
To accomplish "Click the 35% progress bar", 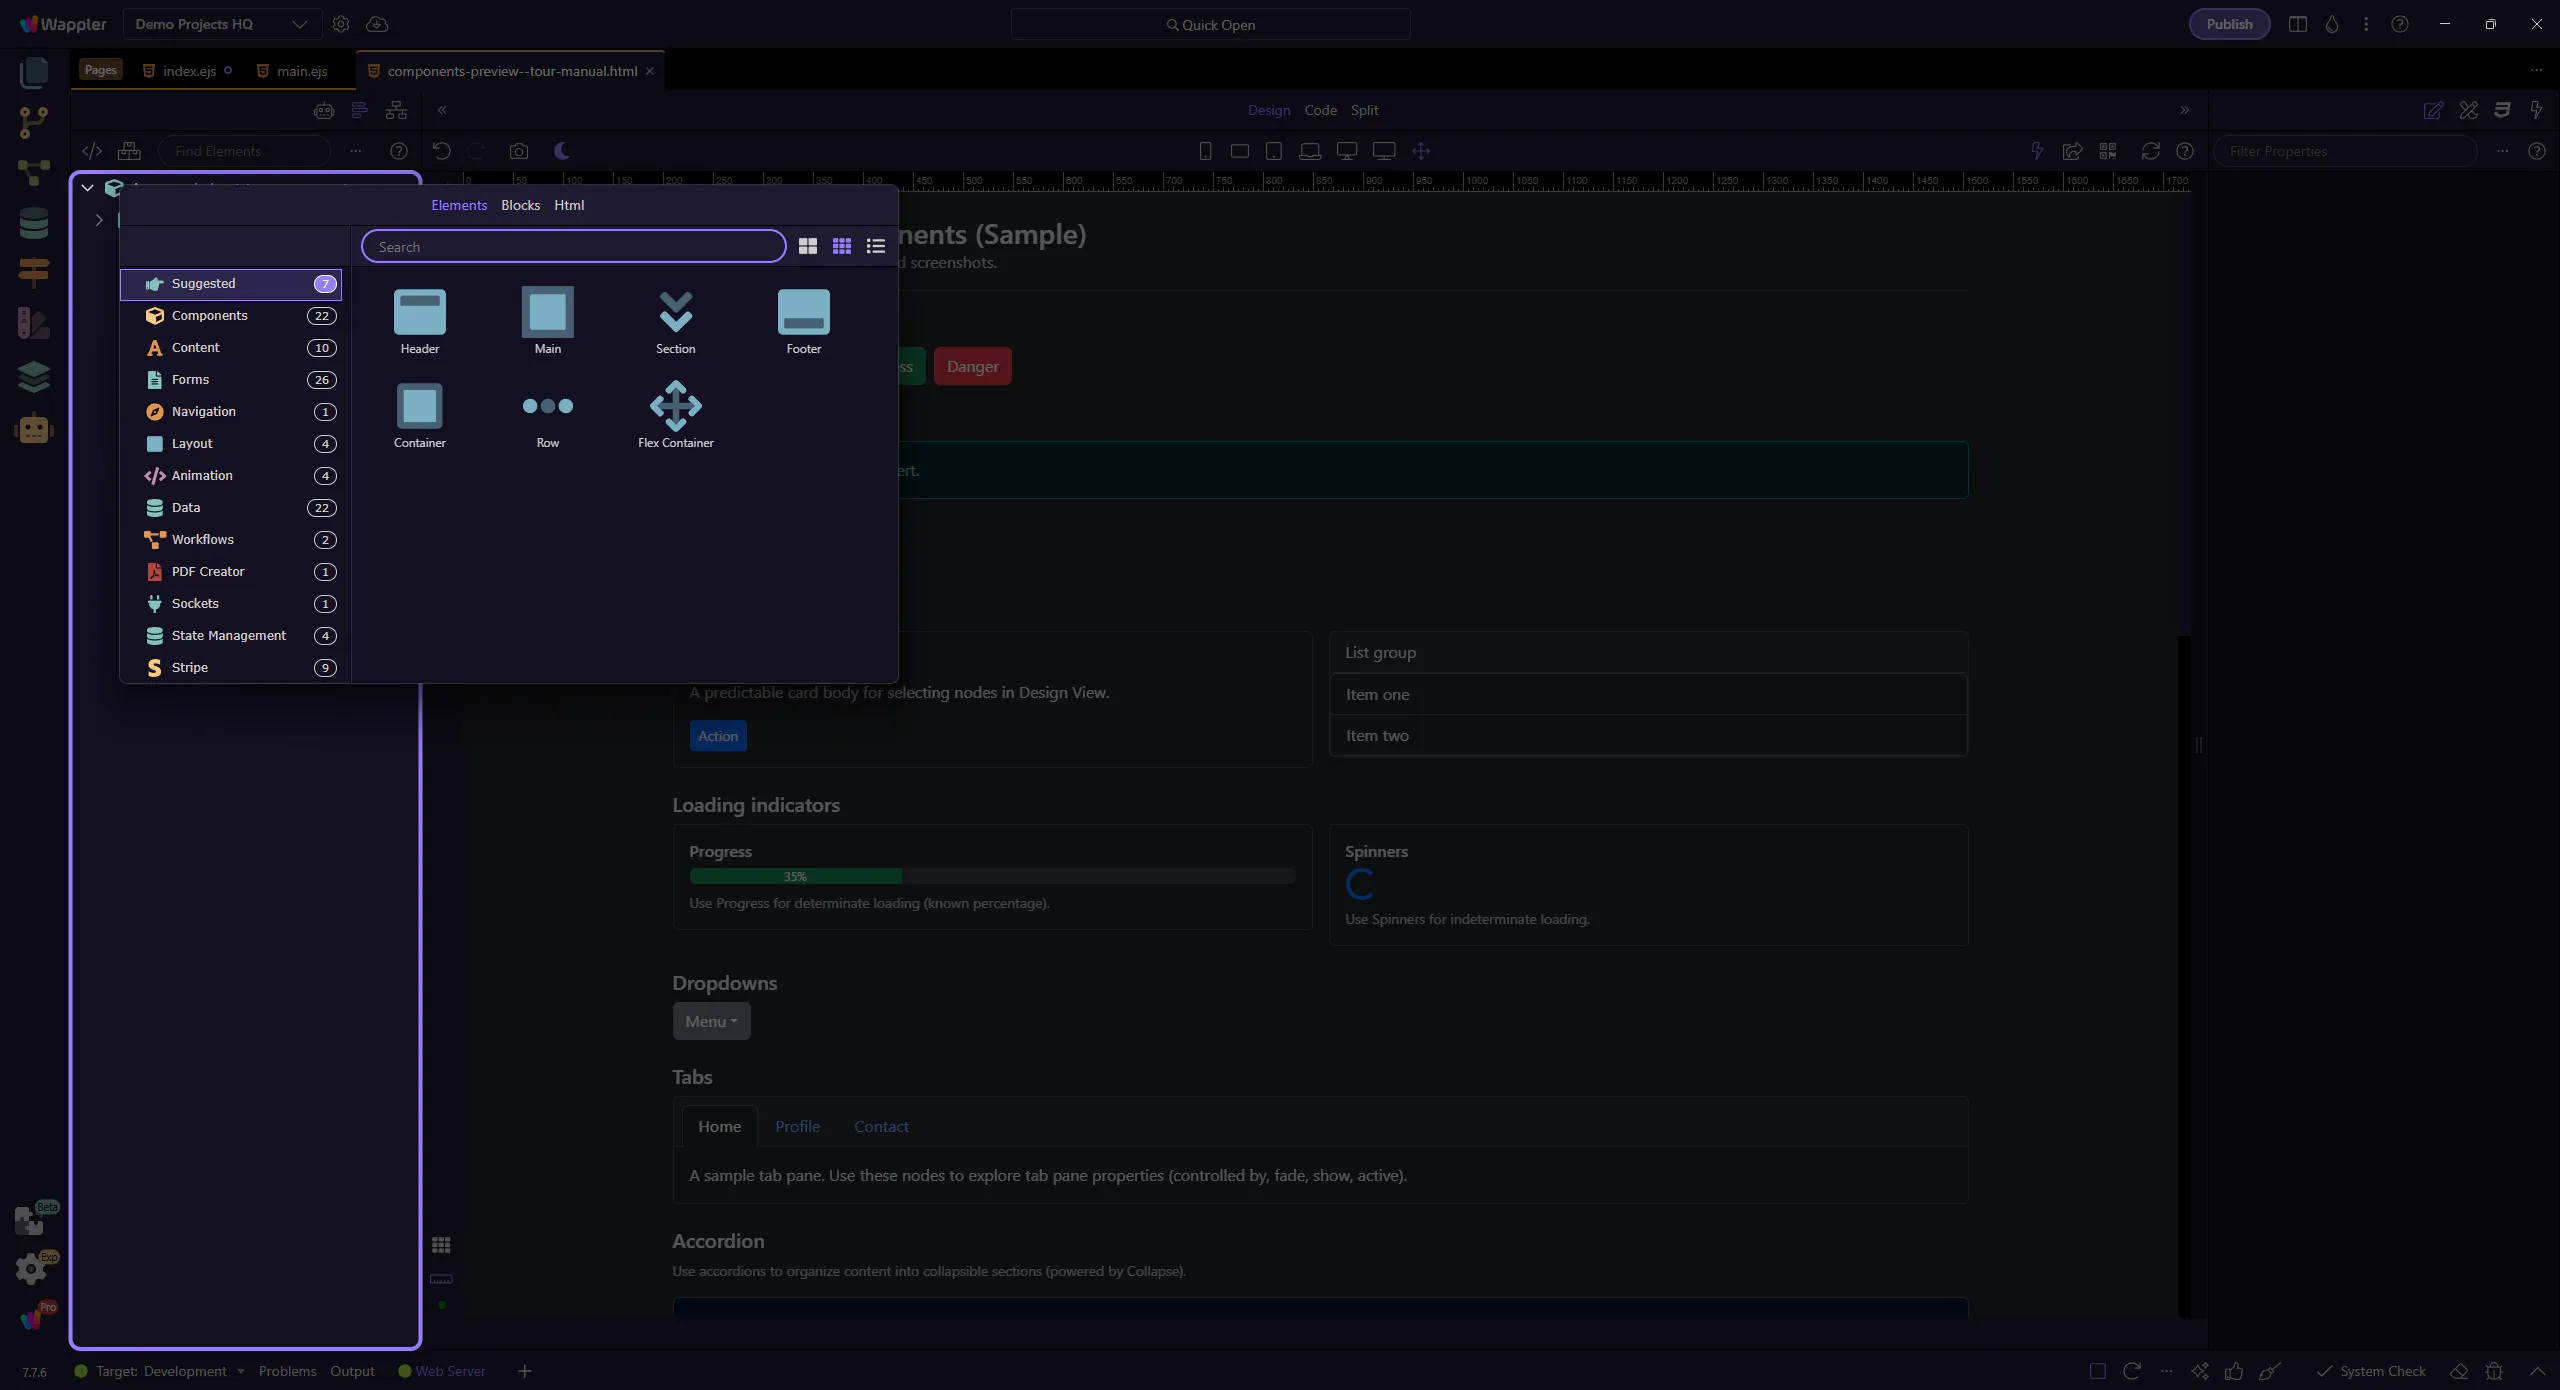I will pos(795,876).
